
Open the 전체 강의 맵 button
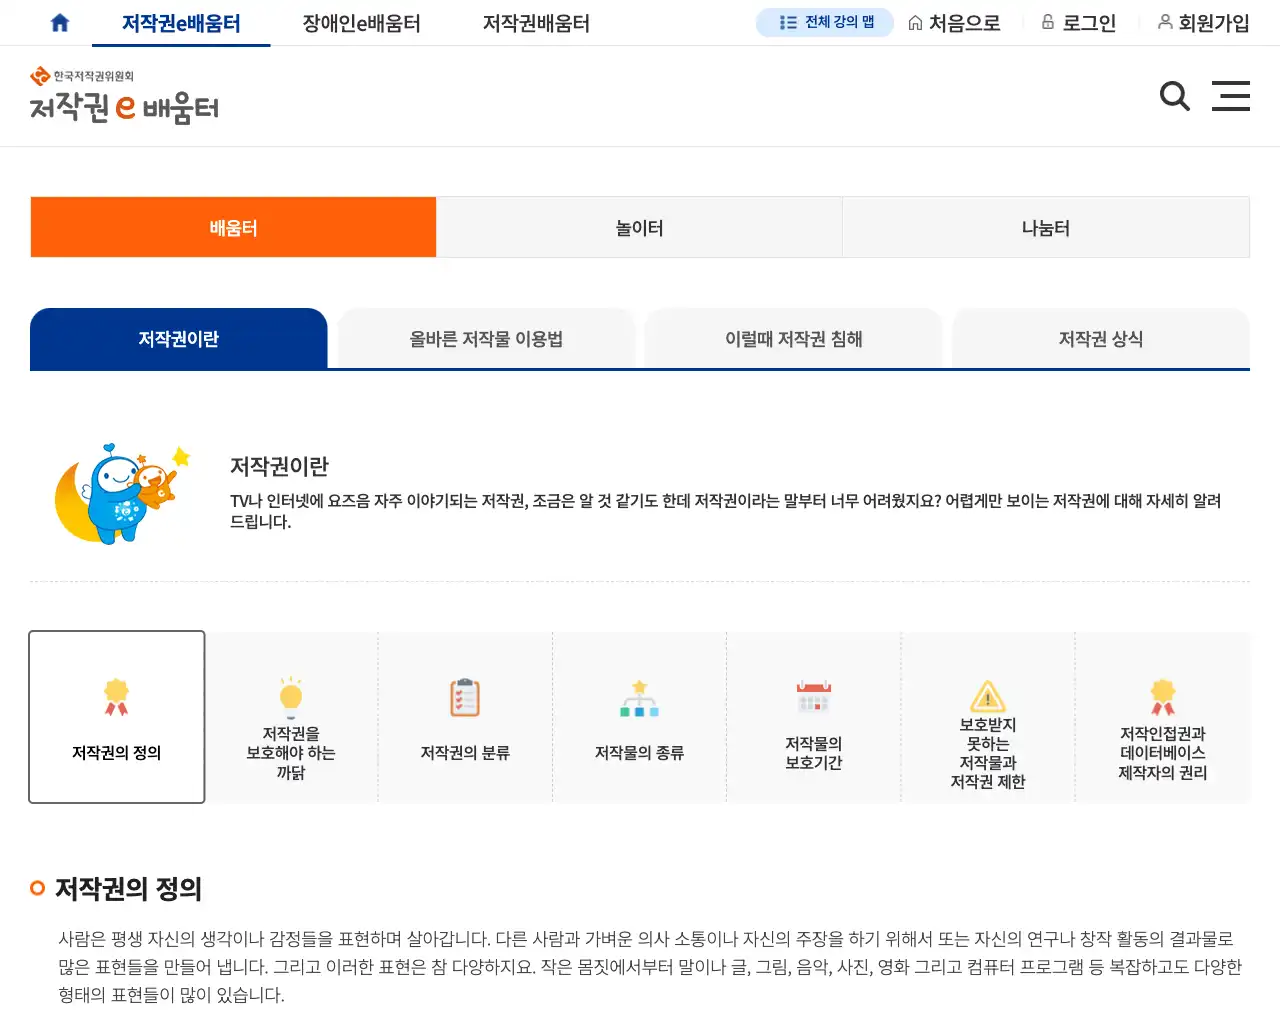pos(825,22)
